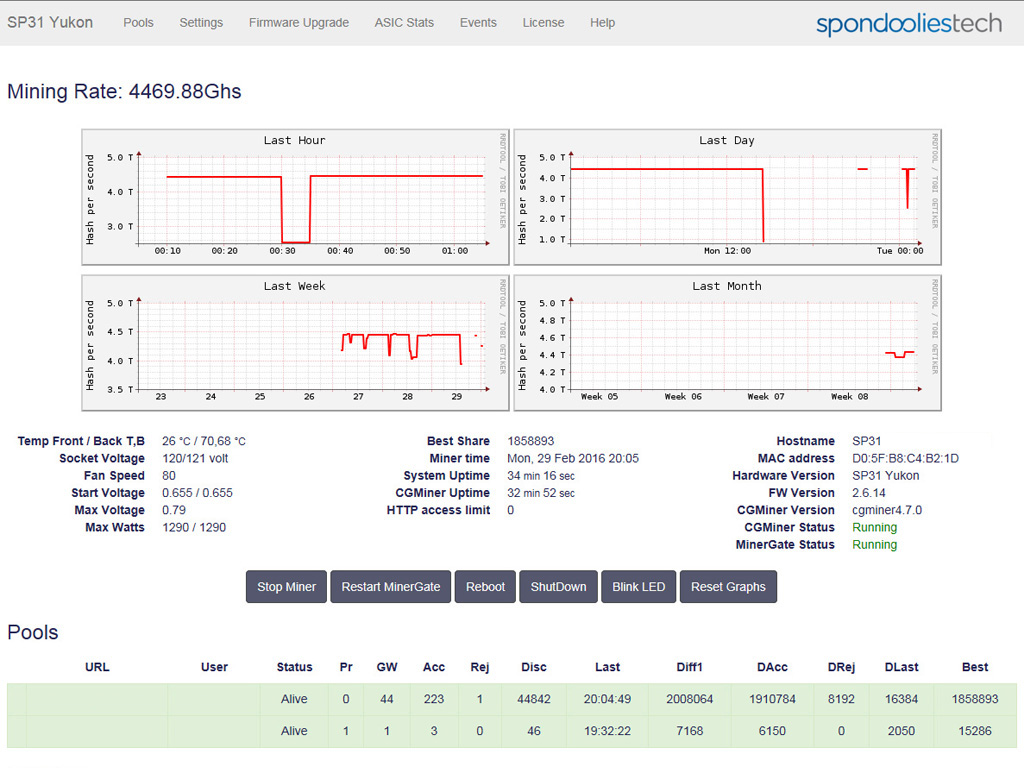
Task: Click Mining Rate 4469.88Ghs heading
Action: tap(124, 91)
